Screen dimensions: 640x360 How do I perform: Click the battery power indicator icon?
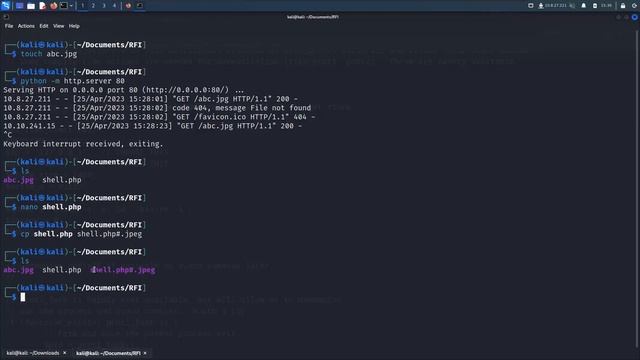click(595, 6)
